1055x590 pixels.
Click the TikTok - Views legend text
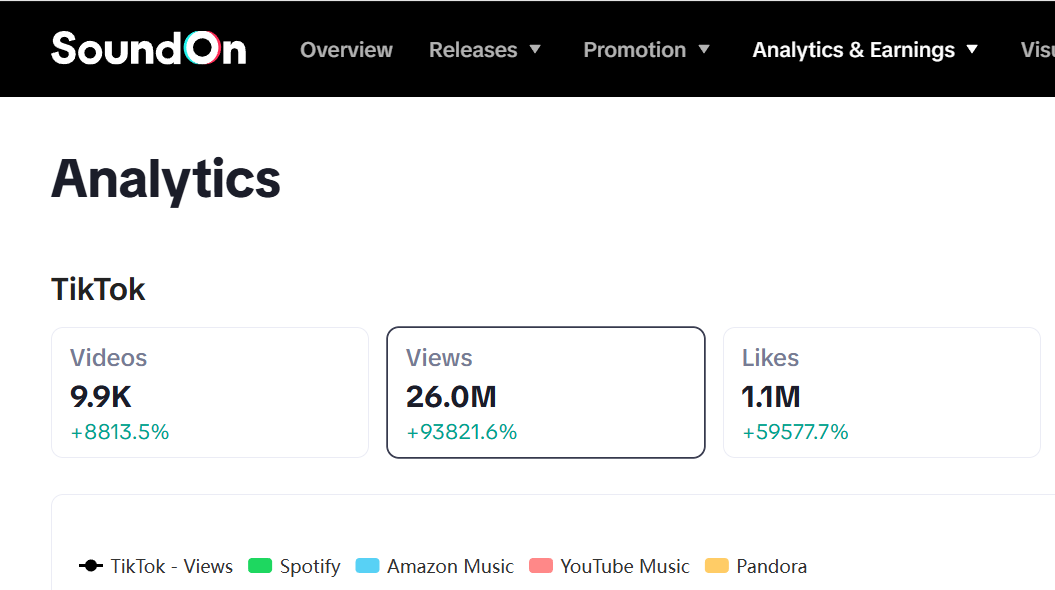[x=172, y=566]
